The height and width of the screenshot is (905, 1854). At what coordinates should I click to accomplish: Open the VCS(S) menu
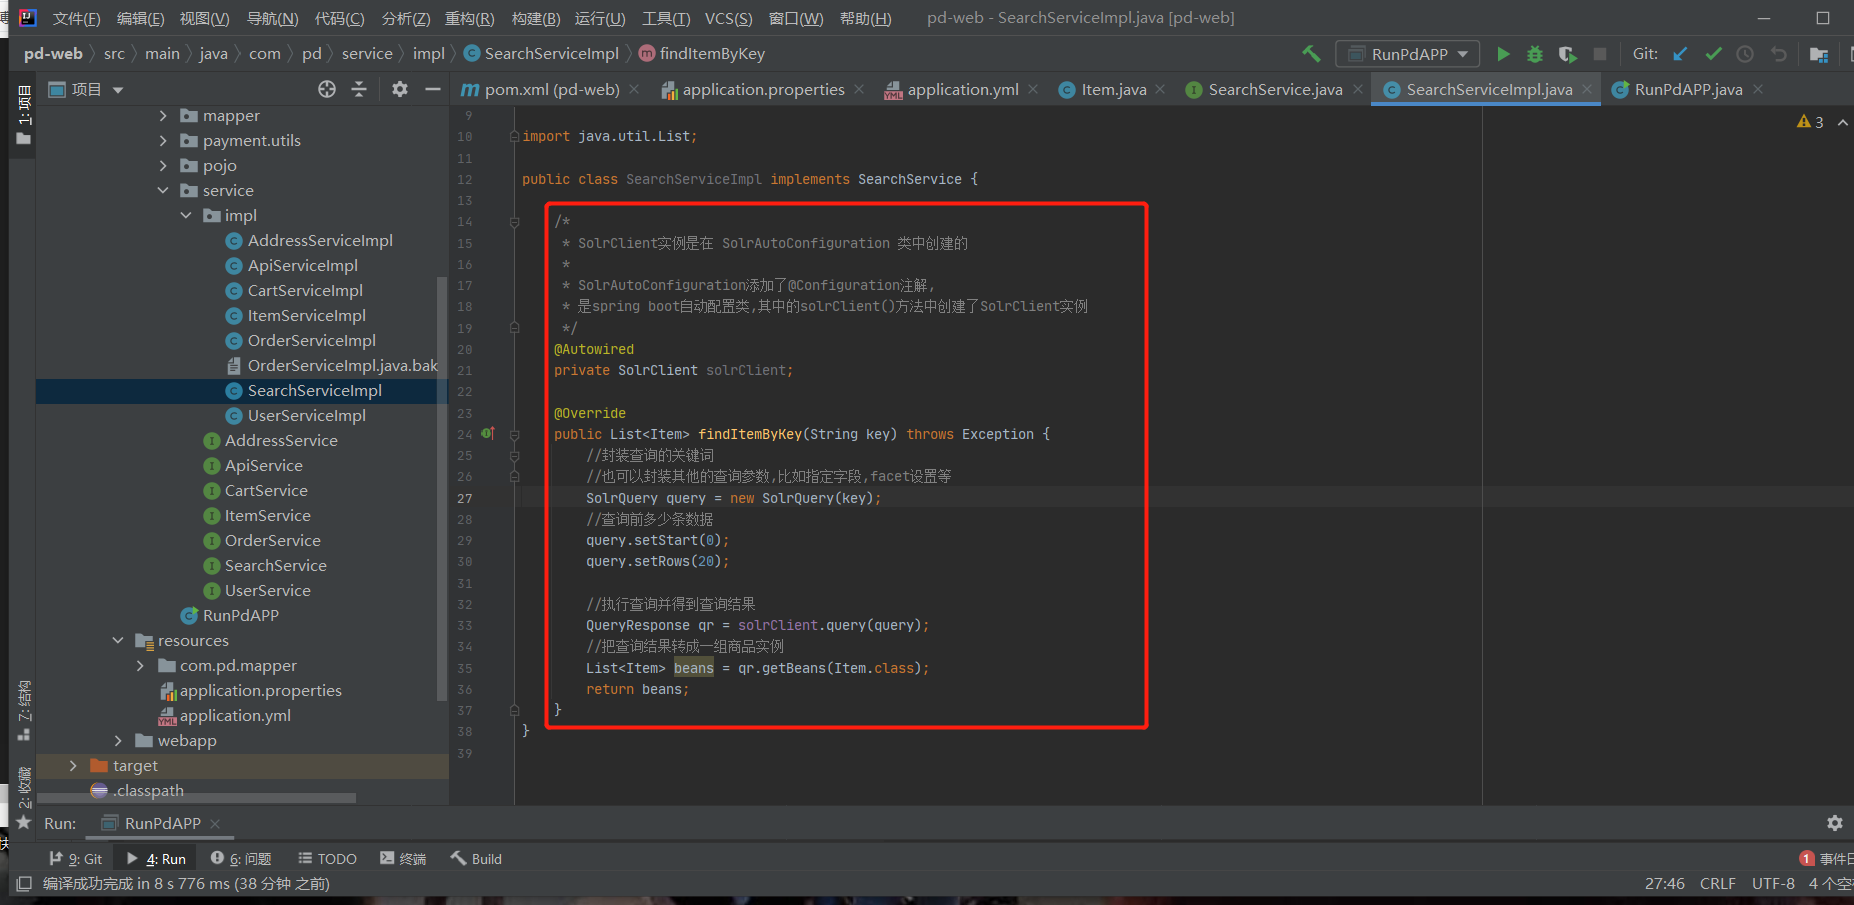728,19
